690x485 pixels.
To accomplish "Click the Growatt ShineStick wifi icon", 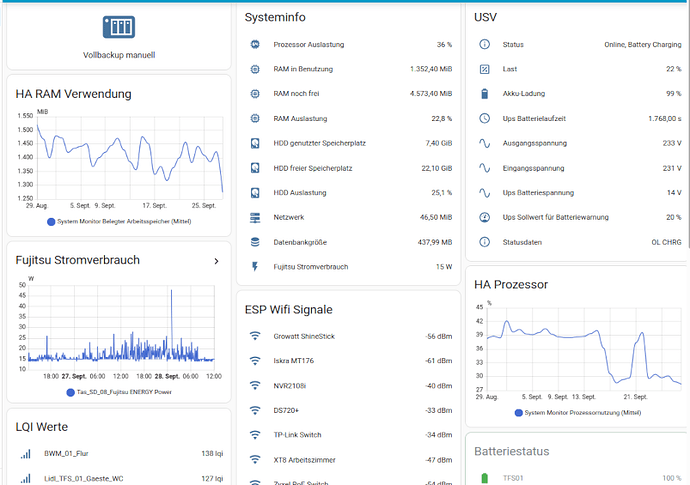I will point(255,336).
